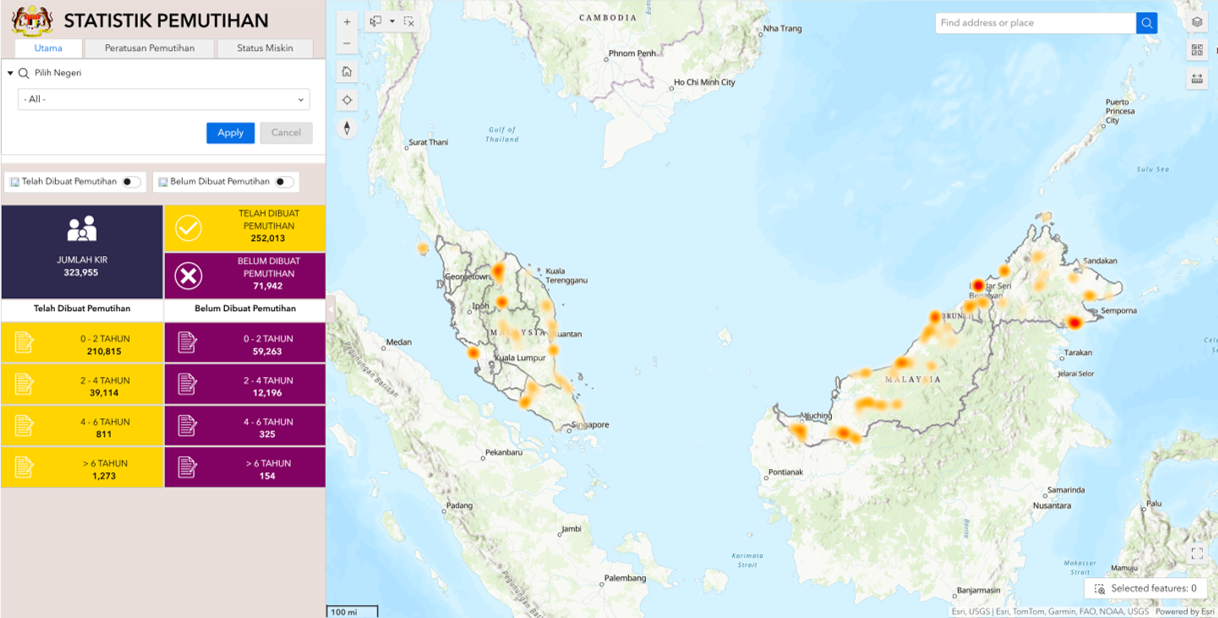Click the document icon beside 59,263
The image size is (1218, 618).
187,342
